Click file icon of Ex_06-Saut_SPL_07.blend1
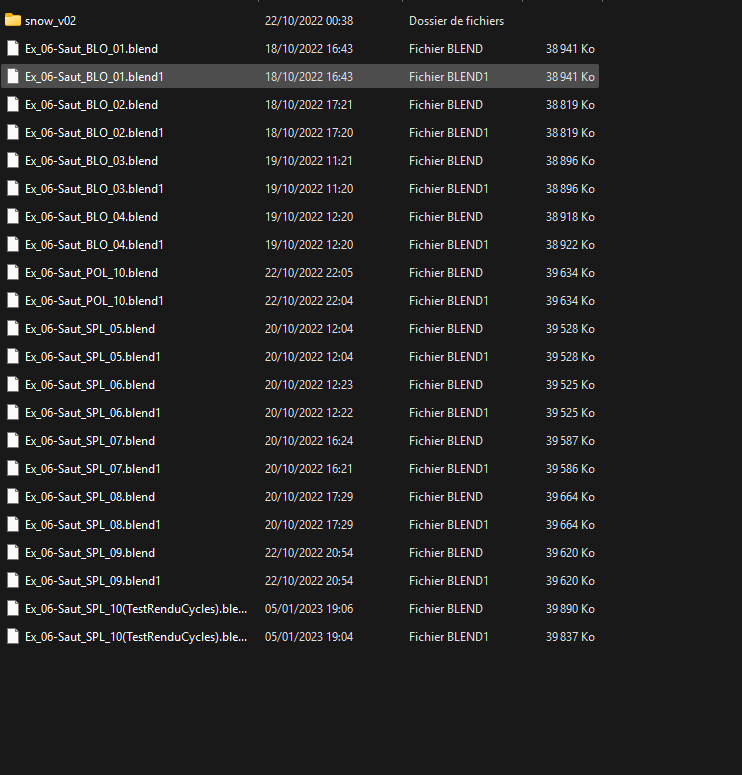 tap(13, 469)
